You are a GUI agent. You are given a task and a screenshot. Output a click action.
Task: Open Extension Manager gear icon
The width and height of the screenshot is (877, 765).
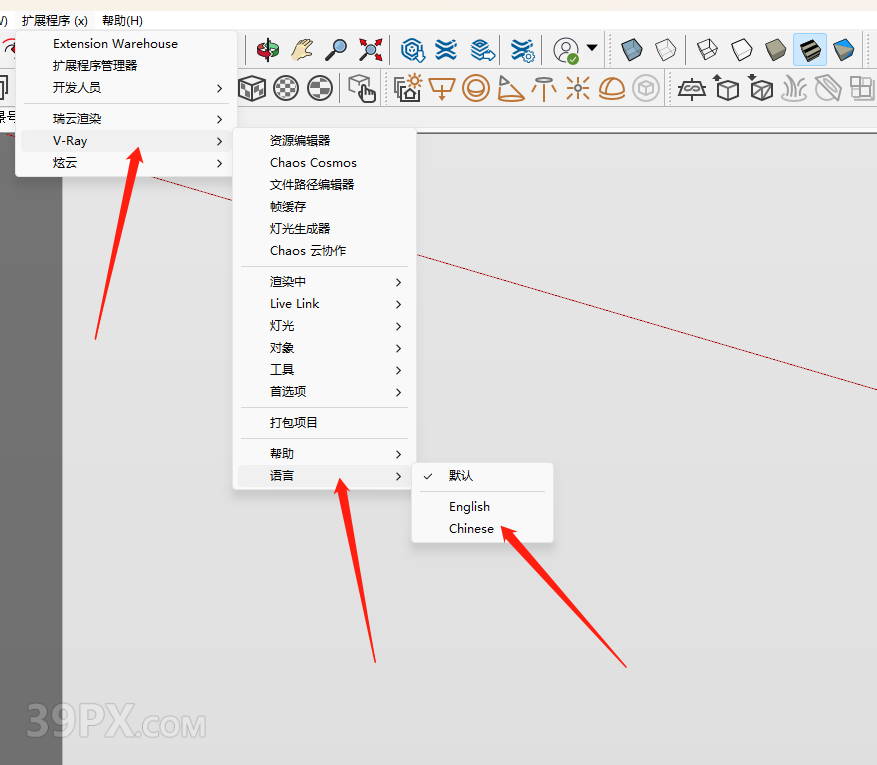[x=522, y=50]
